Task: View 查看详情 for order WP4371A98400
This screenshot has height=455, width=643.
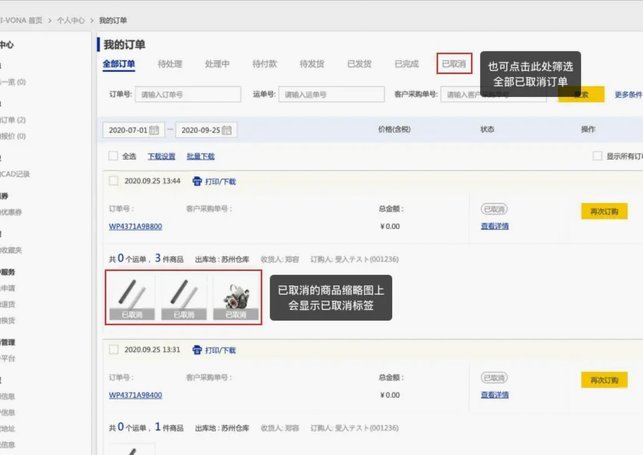Action: pyautogui.click(x=495, y=395)
